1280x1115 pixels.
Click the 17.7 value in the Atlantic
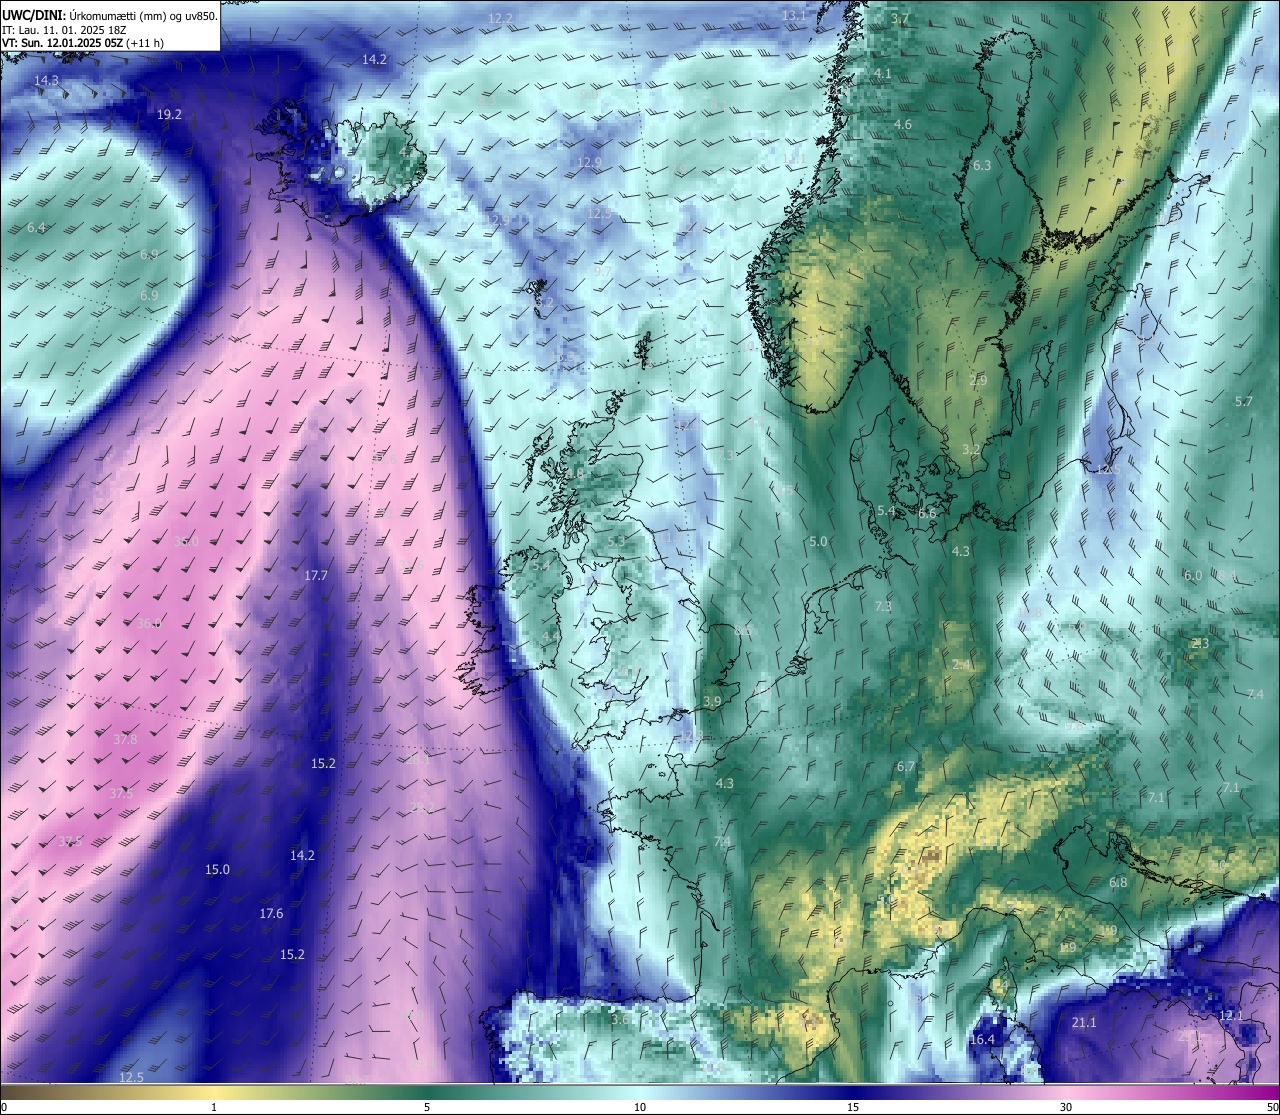point(316,575)
